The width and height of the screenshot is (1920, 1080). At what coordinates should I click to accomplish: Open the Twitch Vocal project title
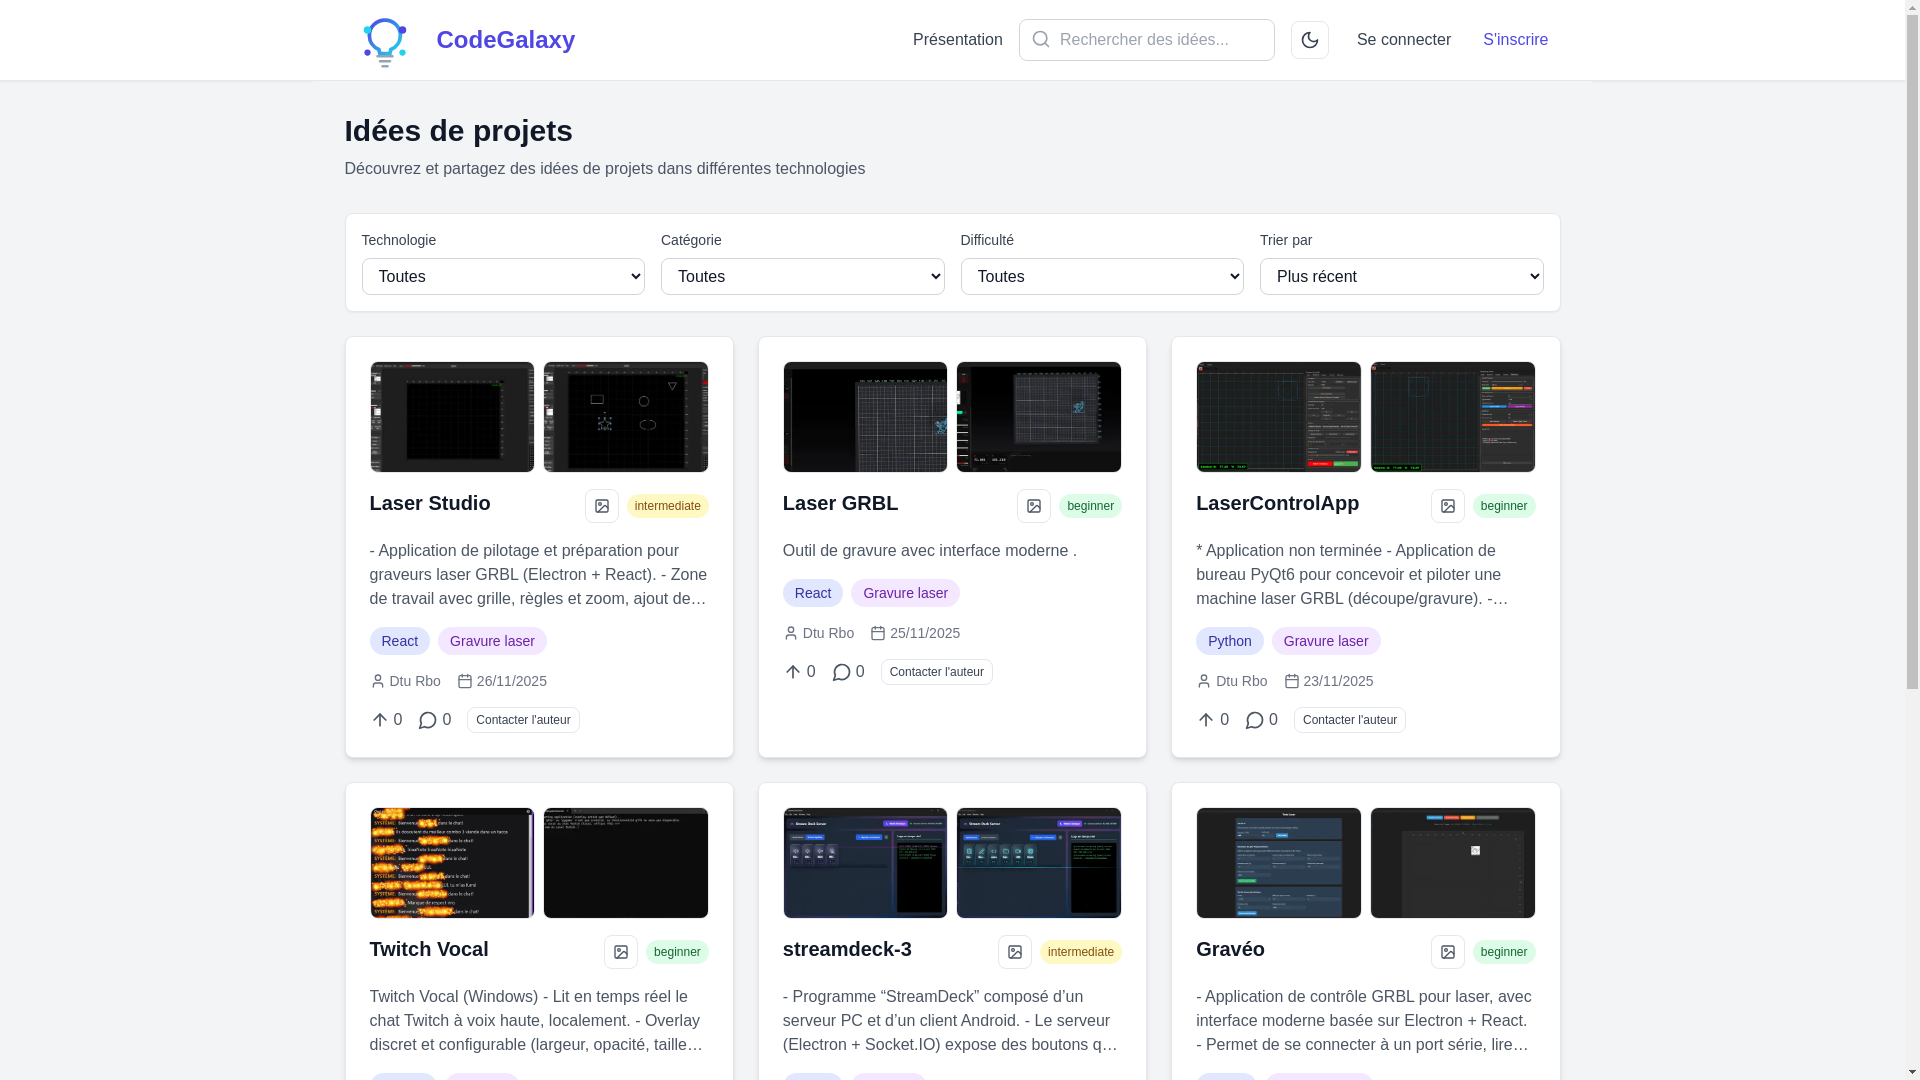click(x=429, y=949)
